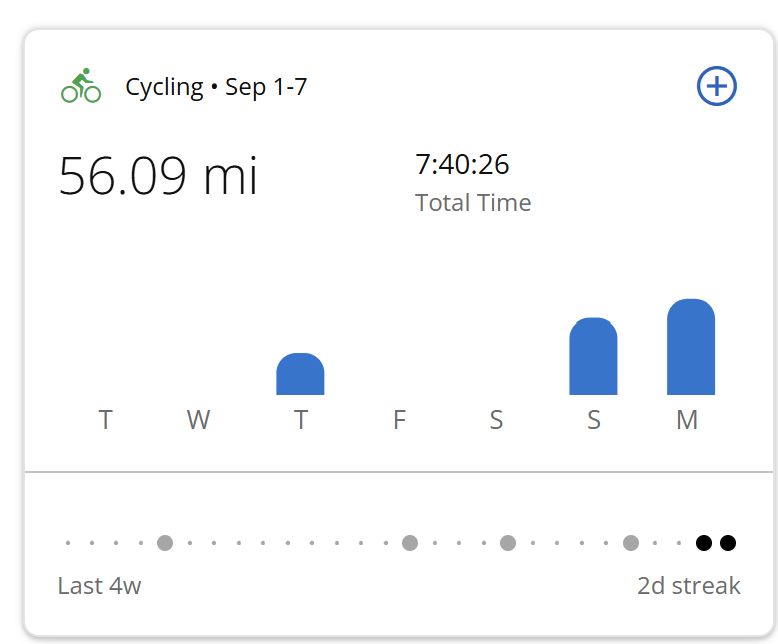Viewport: 778px width, 644px height.
Task: Select Thursday's blue activity bar
Action: click(300, 374)
